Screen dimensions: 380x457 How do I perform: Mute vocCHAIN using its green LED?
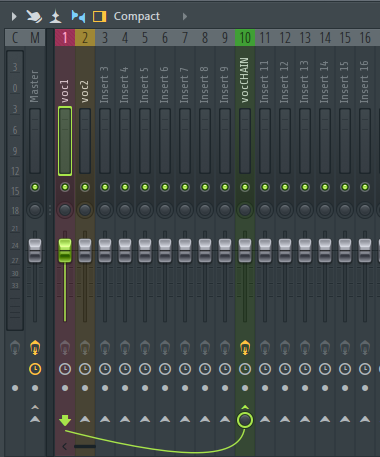[245, 187]
